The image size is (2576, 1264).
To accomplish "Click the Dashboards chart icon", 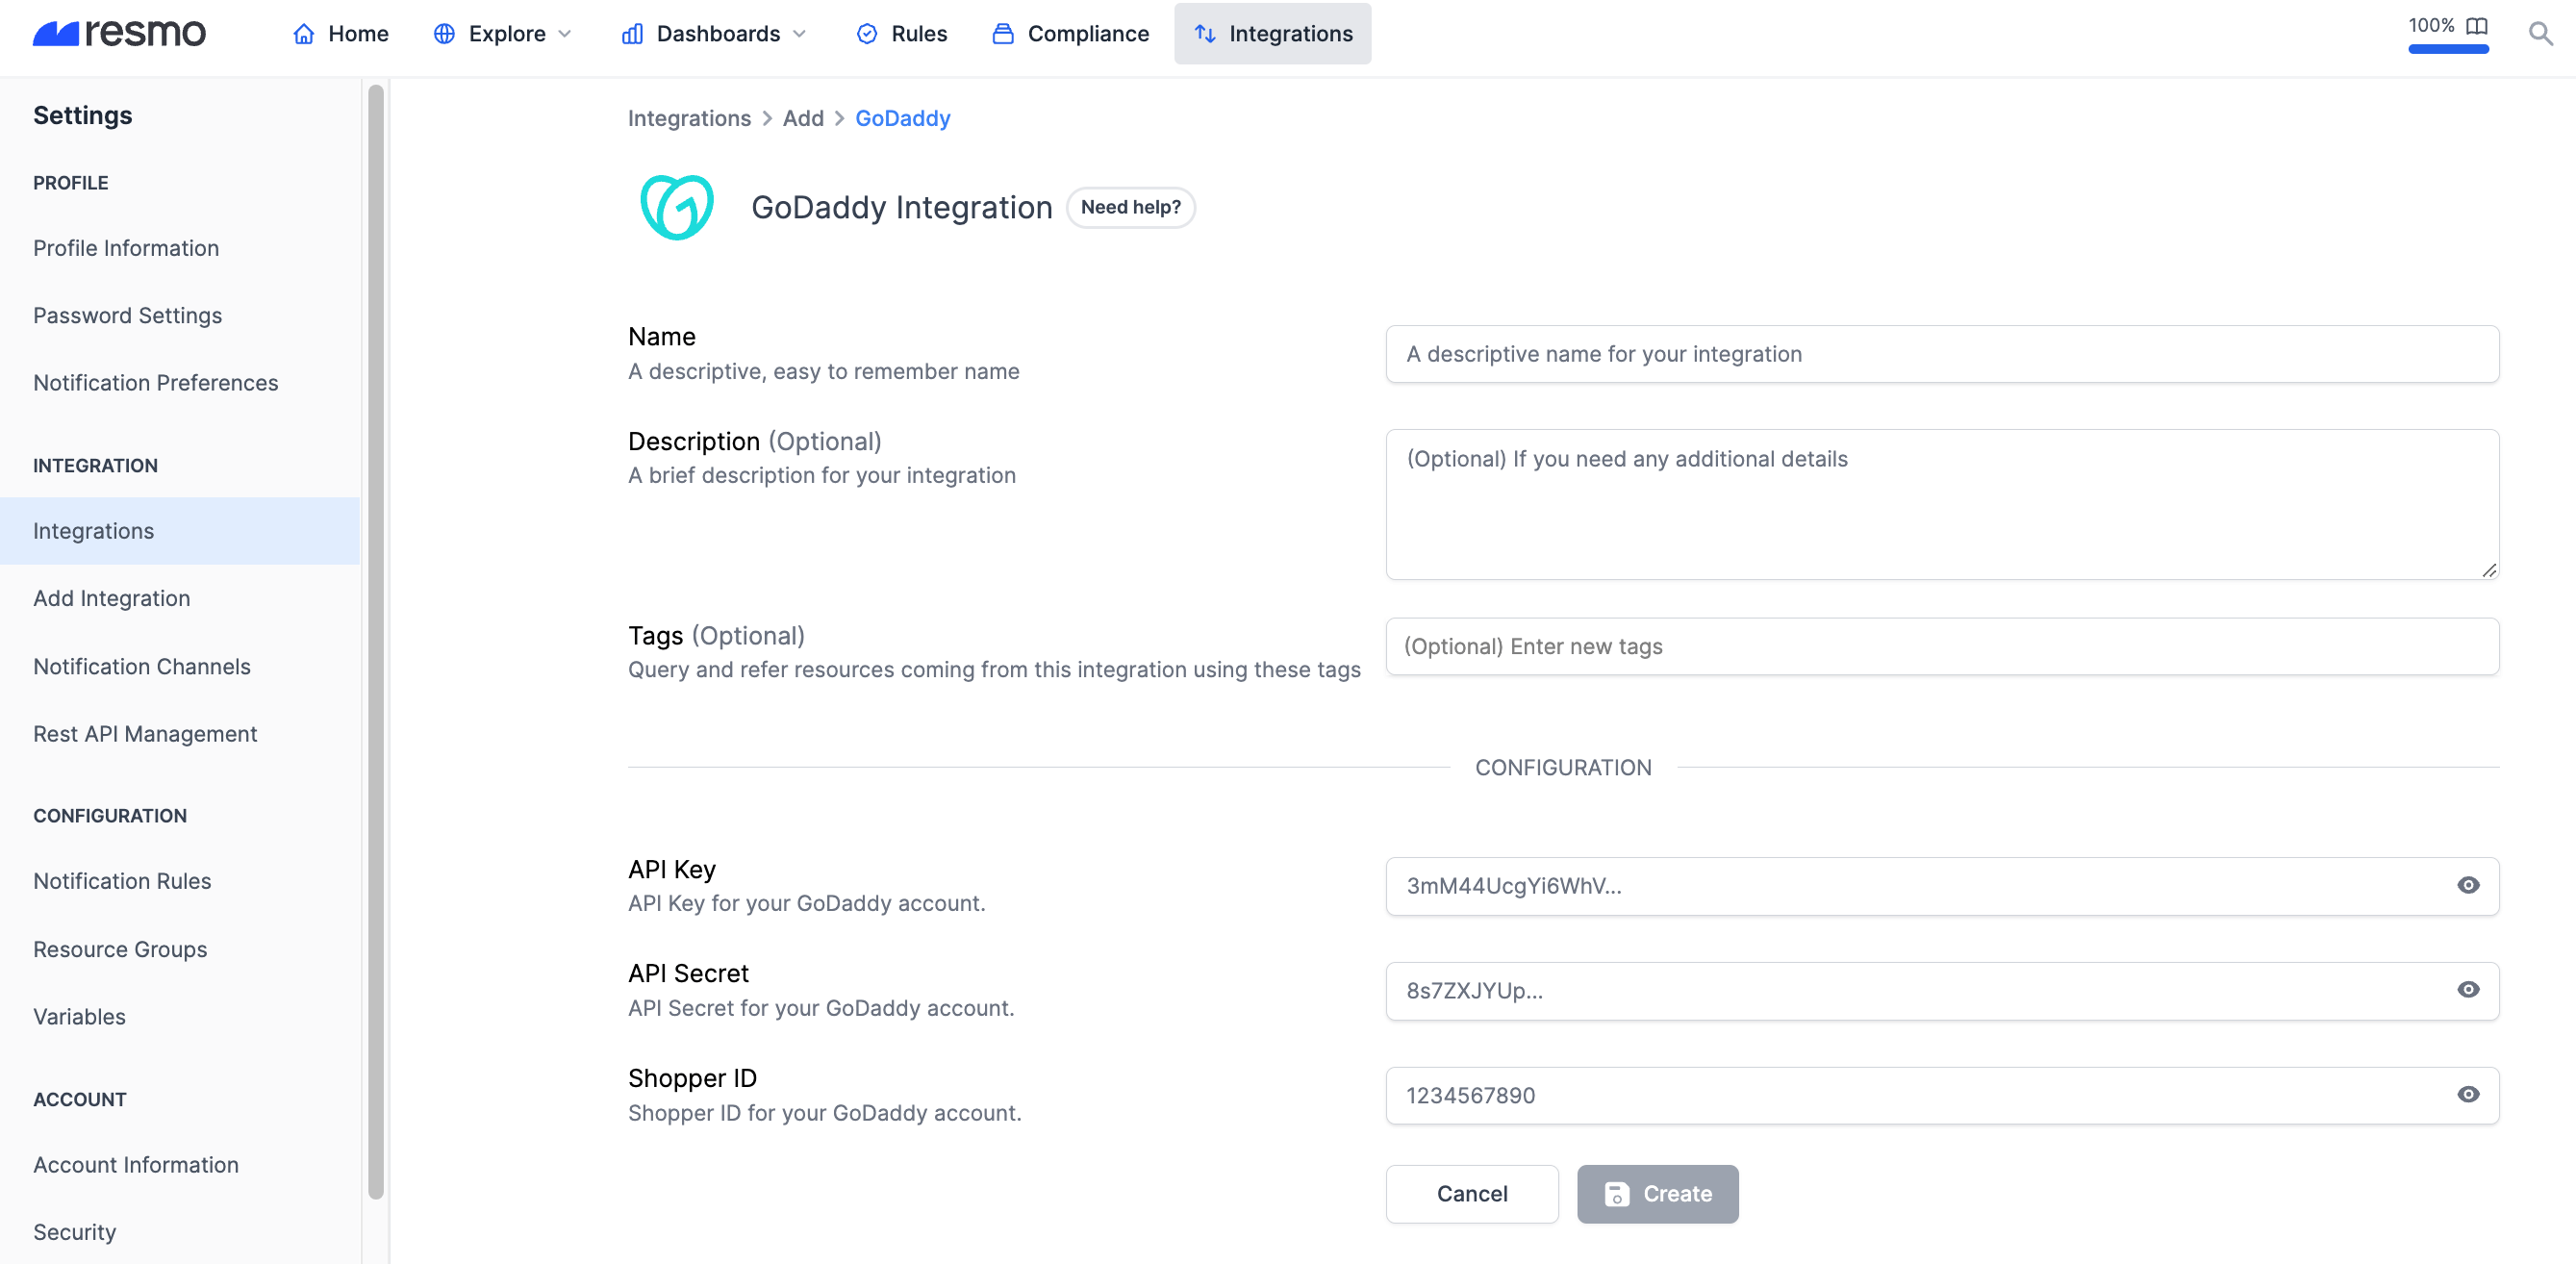I will 632,34.
